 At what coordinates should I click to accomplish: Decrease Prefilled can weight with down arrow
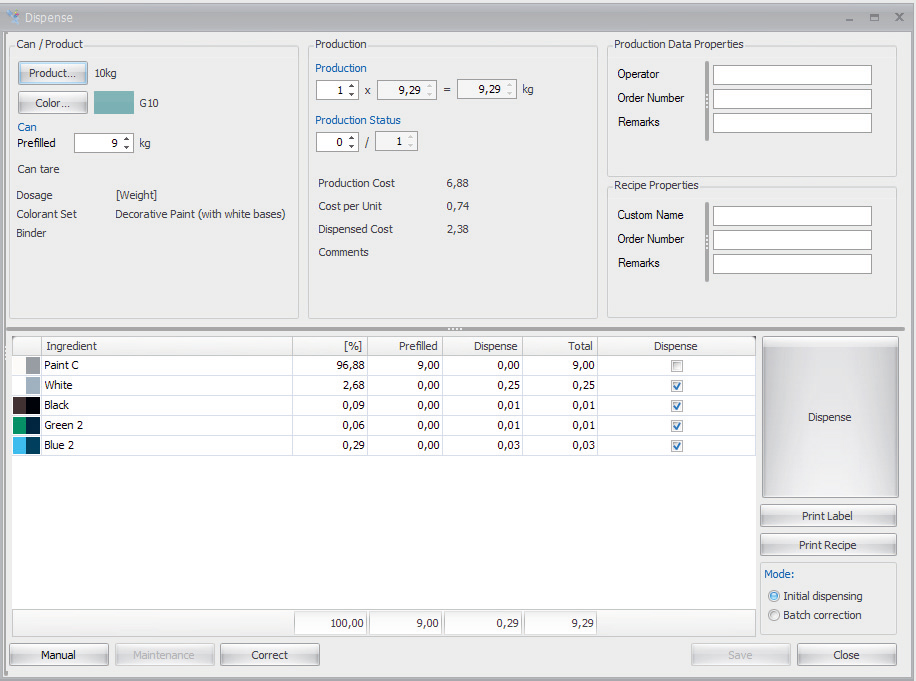[x=127, y=147]
